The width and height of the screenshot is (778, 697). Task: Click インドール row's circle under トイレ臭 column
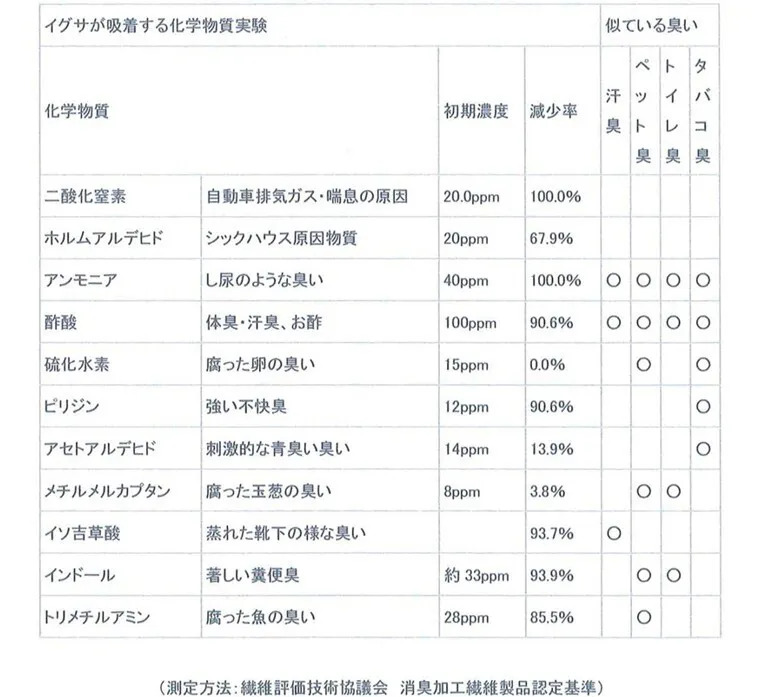coord(674,575)
